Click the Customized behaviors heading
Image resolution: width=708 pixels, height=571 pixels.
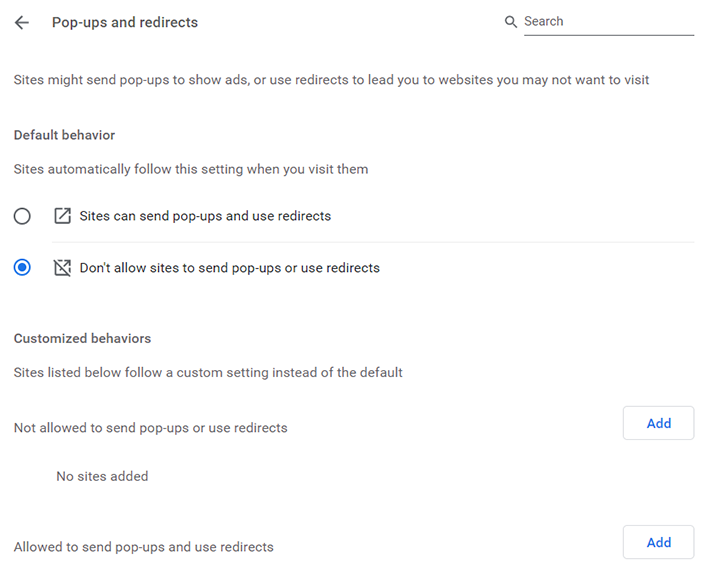tap(82, 339)
